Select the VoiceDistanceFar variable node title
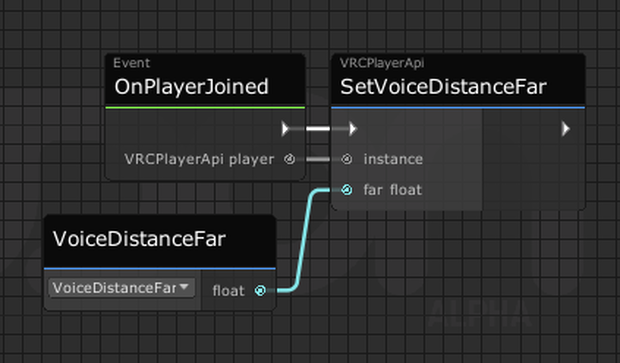Screen dimensions: 620x363 tap(139, 239)
